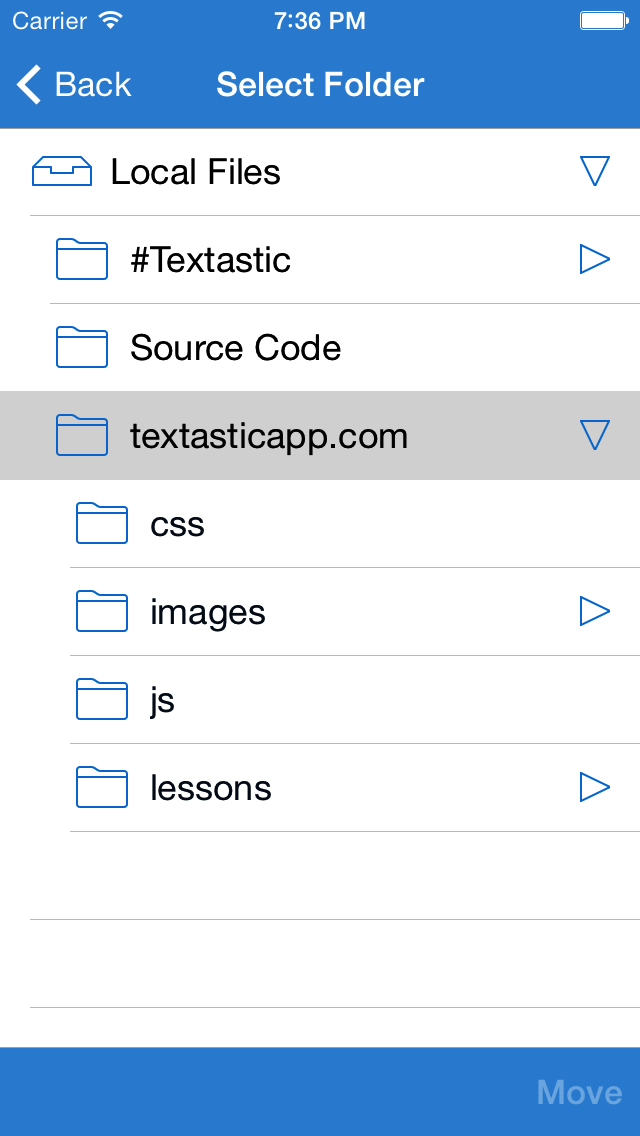Expand the images folder arrow
The height and width of the screenshot is (1136, 640).
pos(595,612)
